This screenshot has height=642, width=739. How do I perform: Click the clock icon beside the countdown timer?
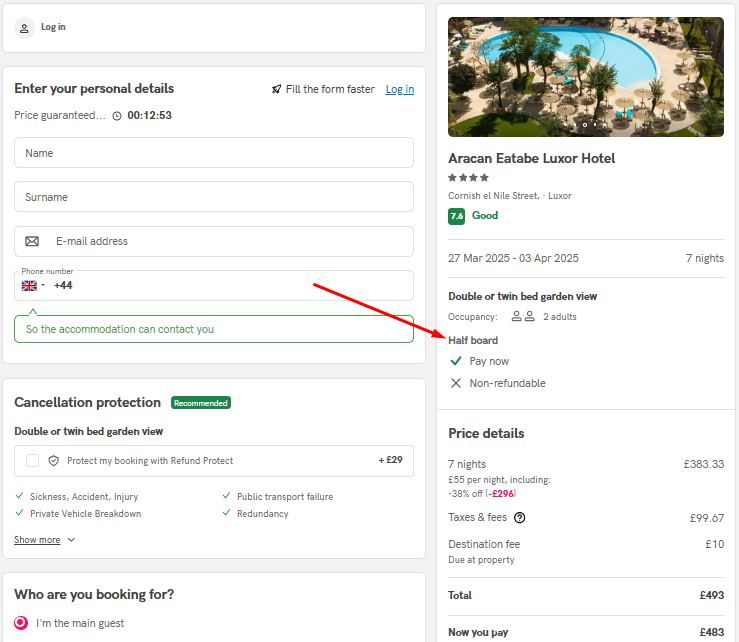117,116
